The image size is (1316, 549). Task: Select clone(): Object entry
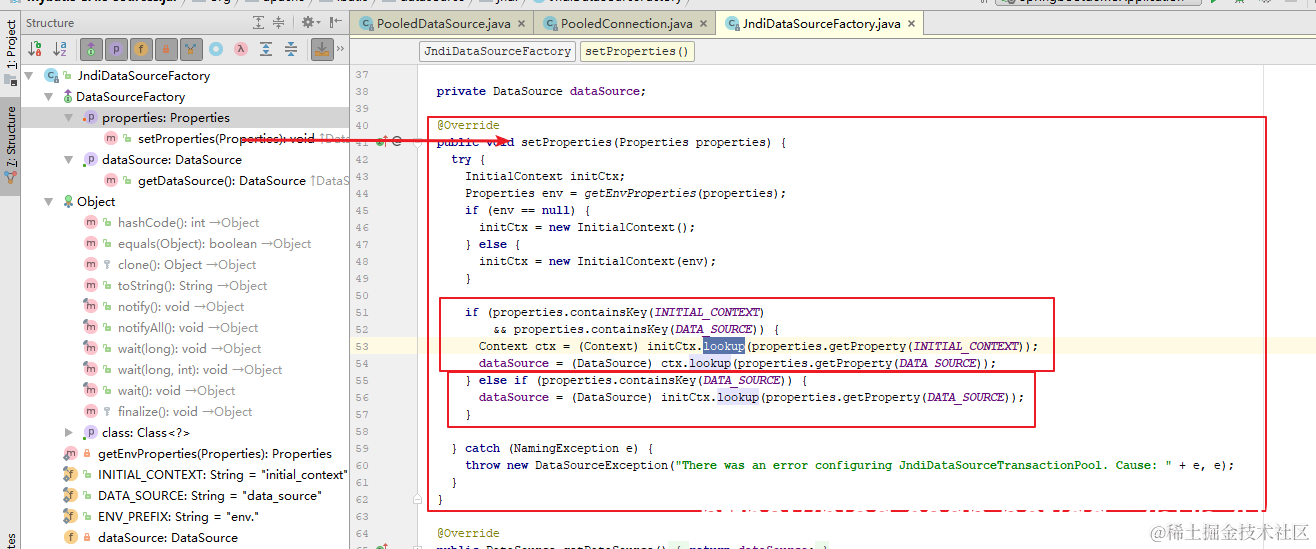[x=187, y=265]
